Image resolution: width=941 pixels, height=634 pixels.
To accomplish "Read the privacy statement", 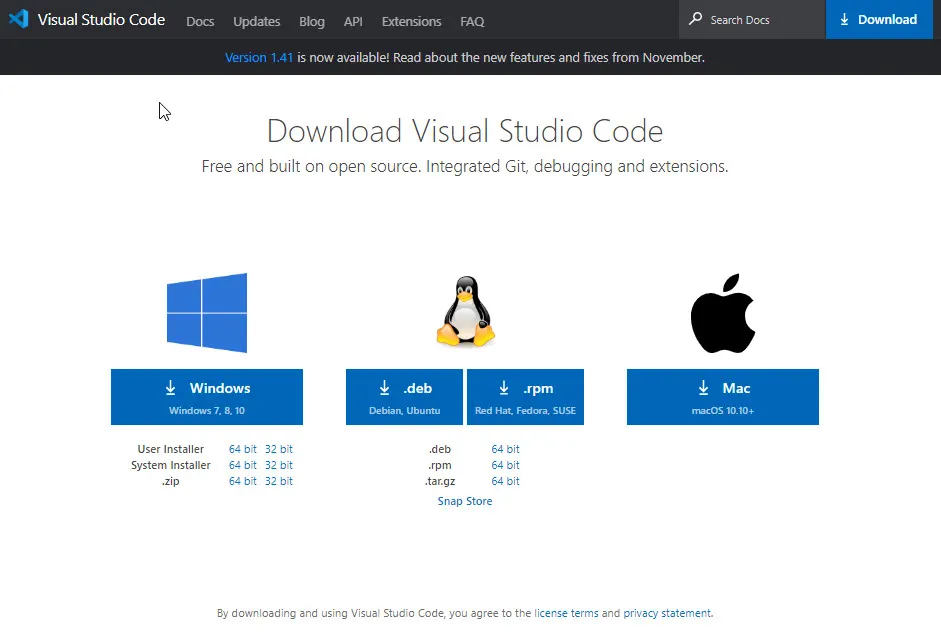I will click(x=667, y=613).
